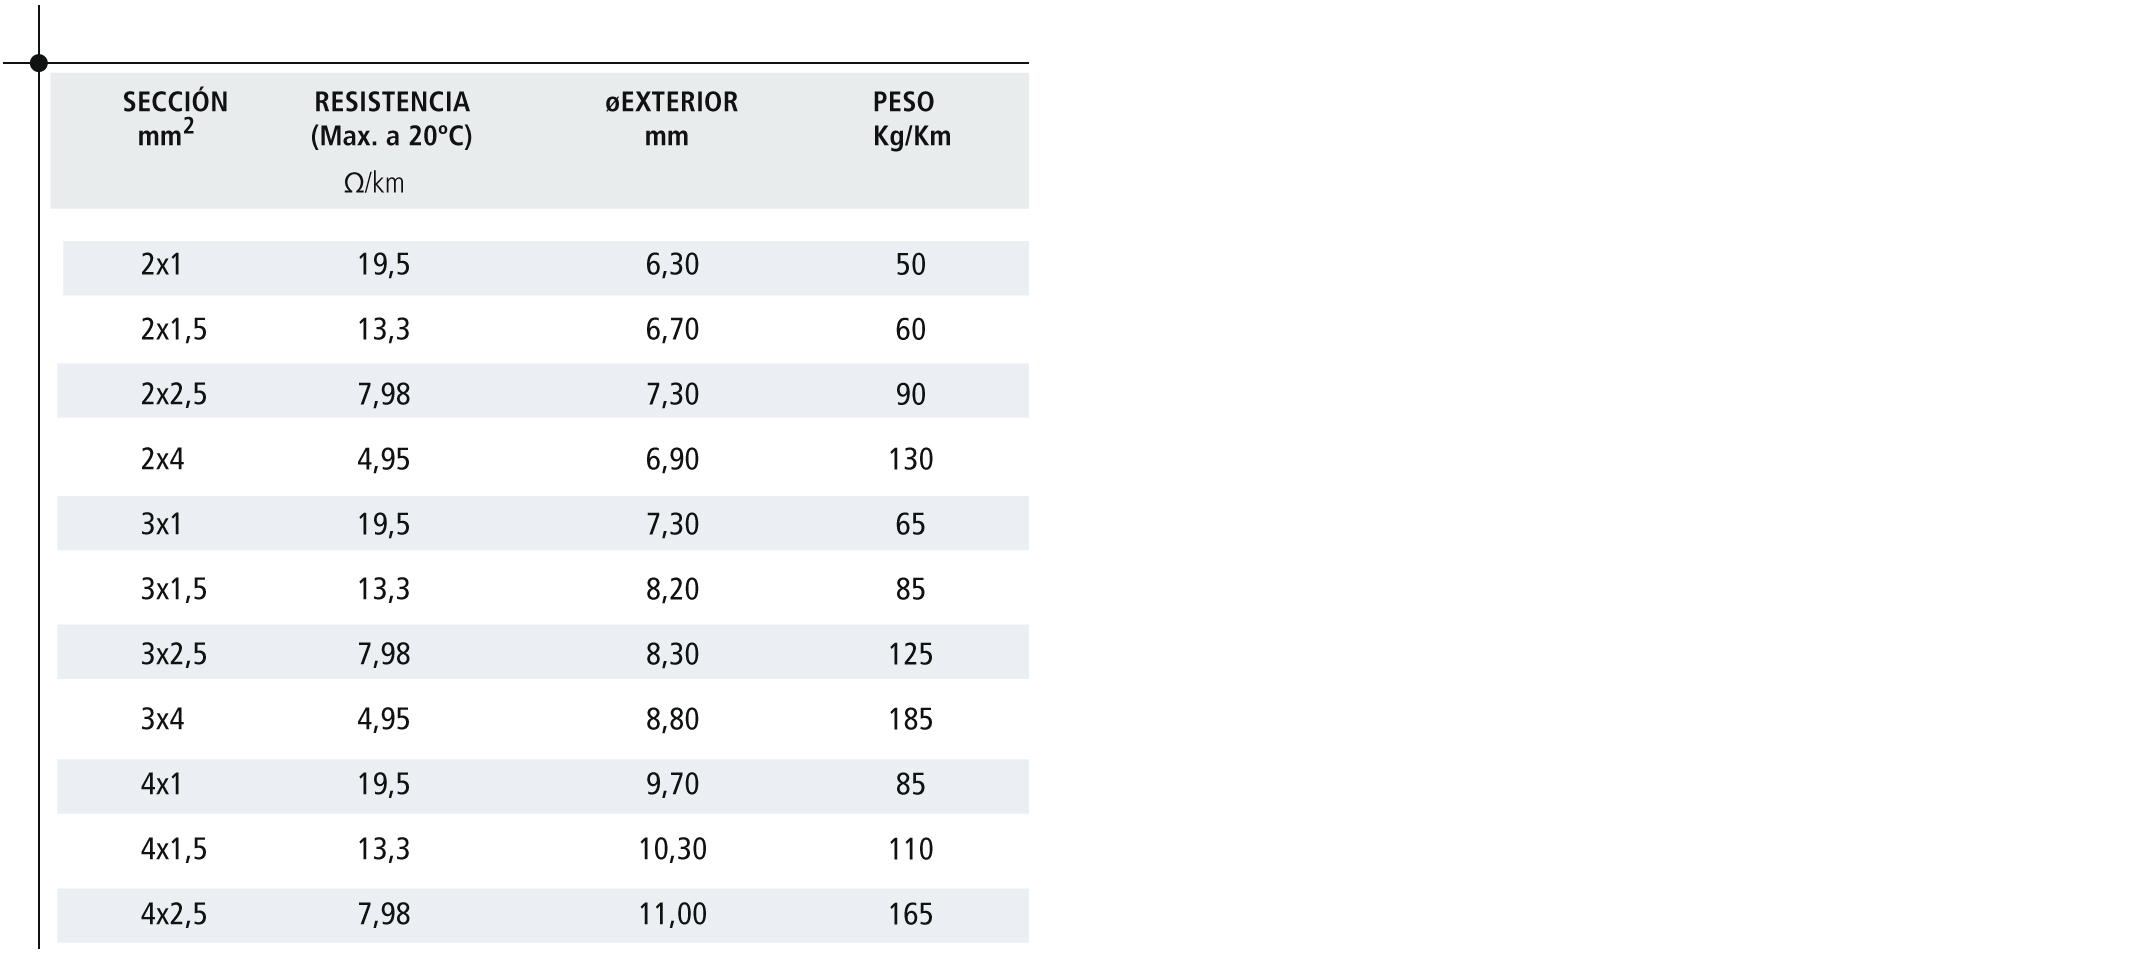2147x957 pixels.
Task: Click the weight value 130
Action: click(910, 460)
